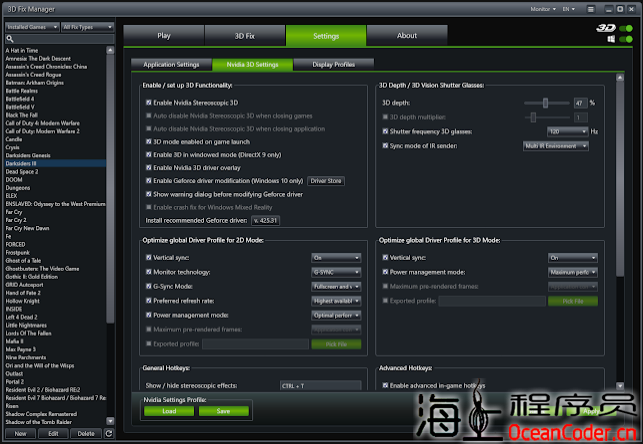Toggle Enable Geforce driver modification checkbox
This screenshot has width=643, height=444.
click(149, 180)
